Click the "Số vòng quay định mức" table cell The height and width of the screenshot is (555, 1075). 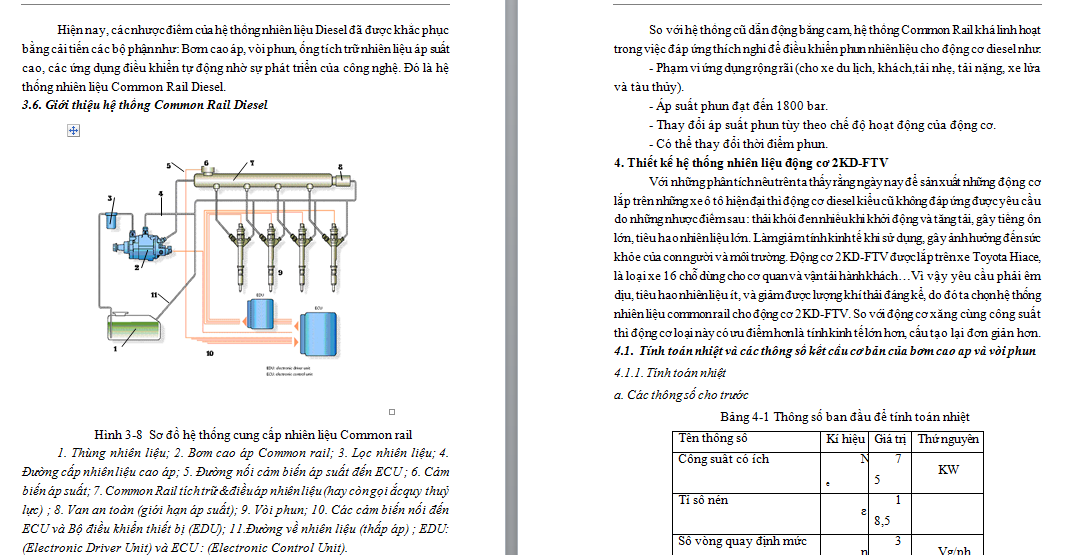coord(747,544)
